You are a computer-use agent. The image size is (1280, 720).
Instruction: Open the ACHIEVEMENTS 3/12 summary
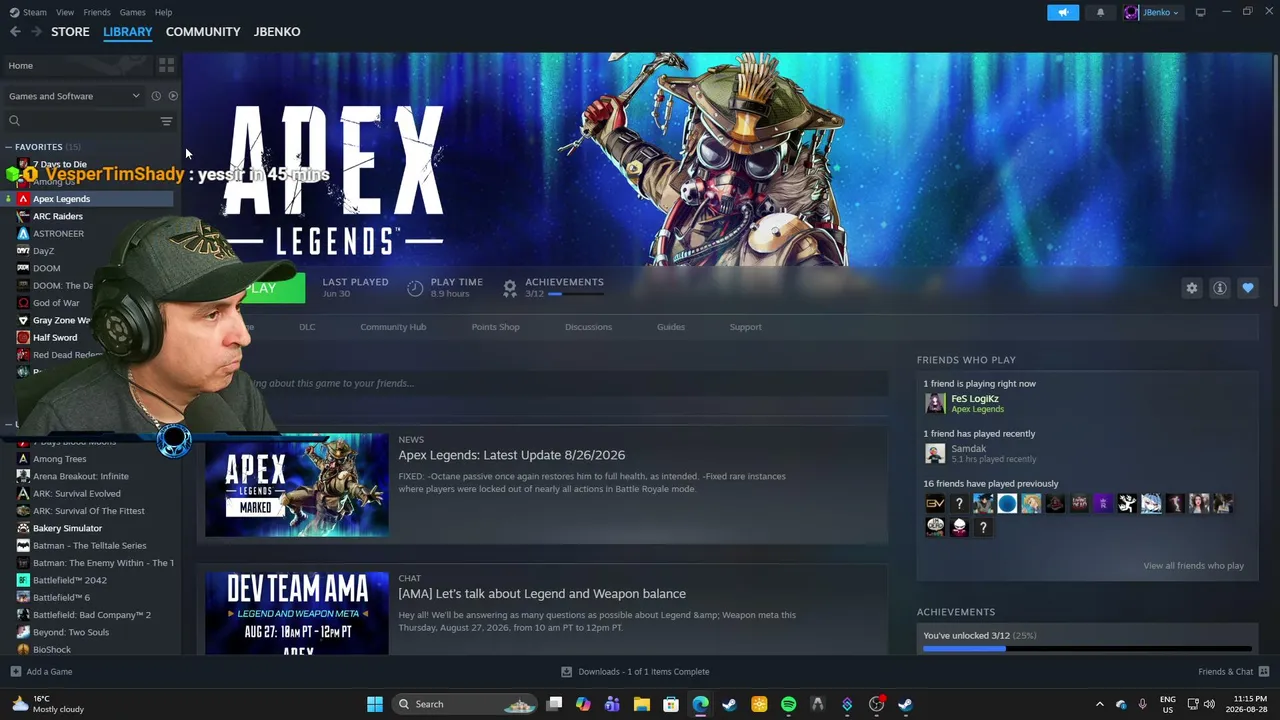pyautogui.click(x=553, y=287)
